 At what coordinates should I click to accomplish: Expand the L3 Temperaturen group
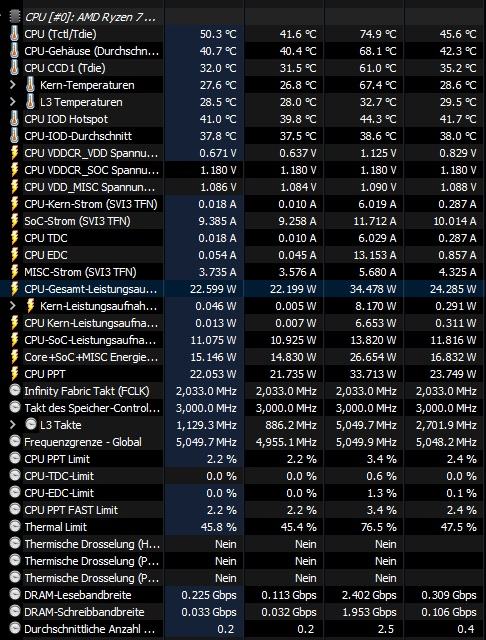coord(12,102)
